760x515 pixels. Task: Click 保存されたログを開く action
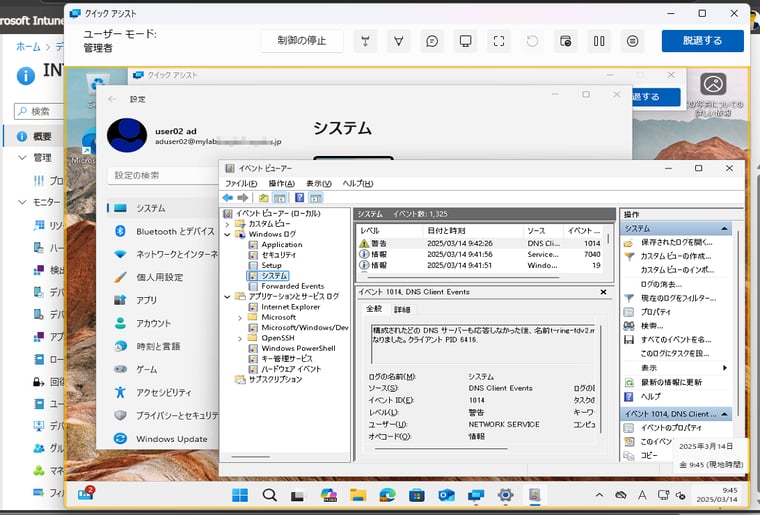click(x=676, y=242)
